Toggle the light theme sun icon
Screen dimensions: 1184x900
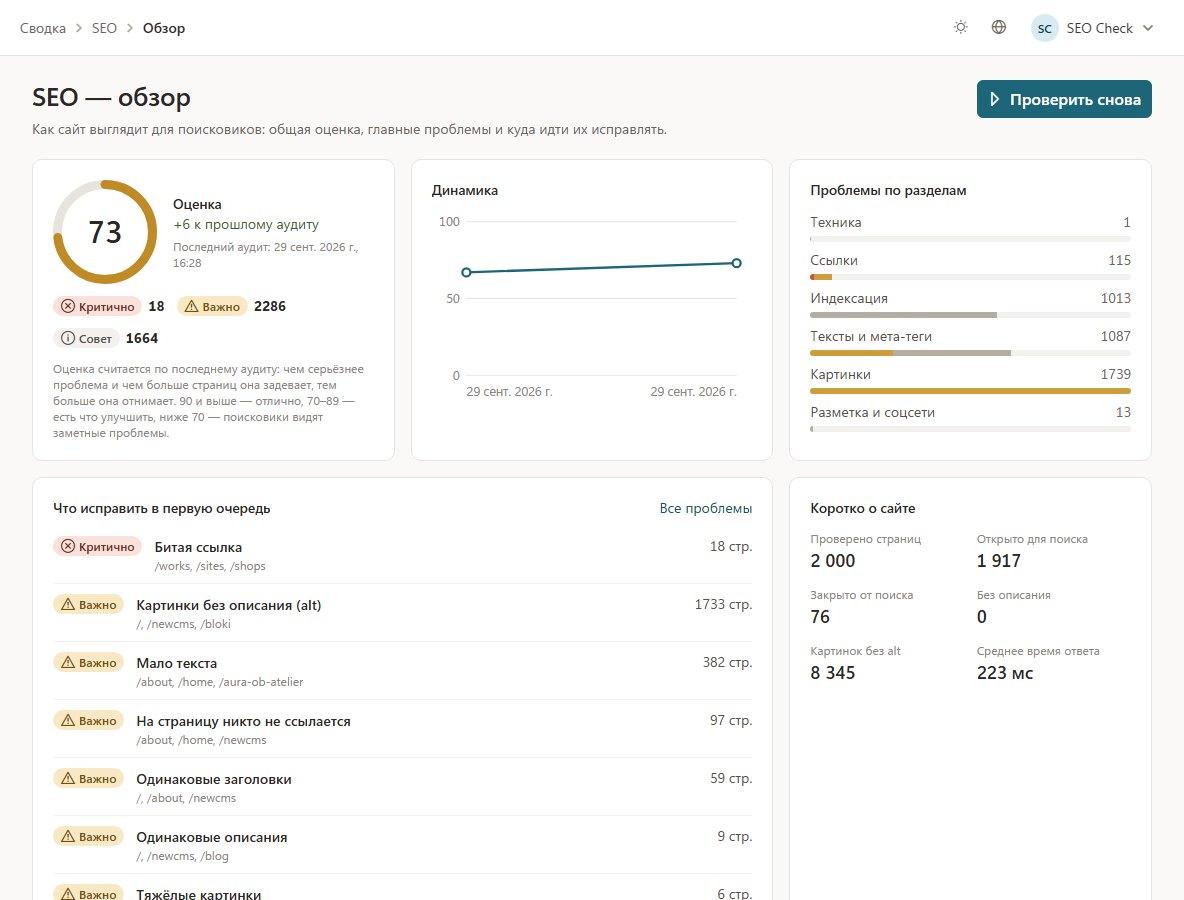960,28
